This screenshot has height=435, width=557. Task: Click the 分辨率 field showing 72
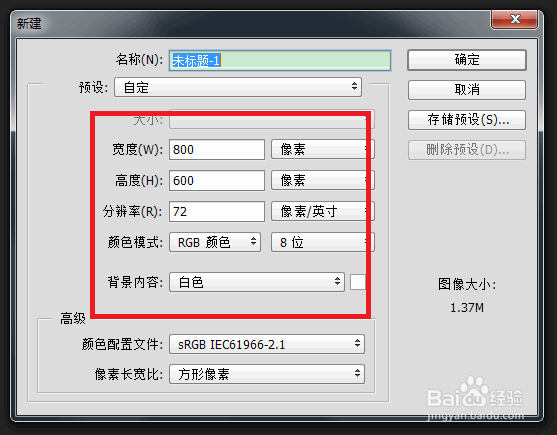point(217,212)
